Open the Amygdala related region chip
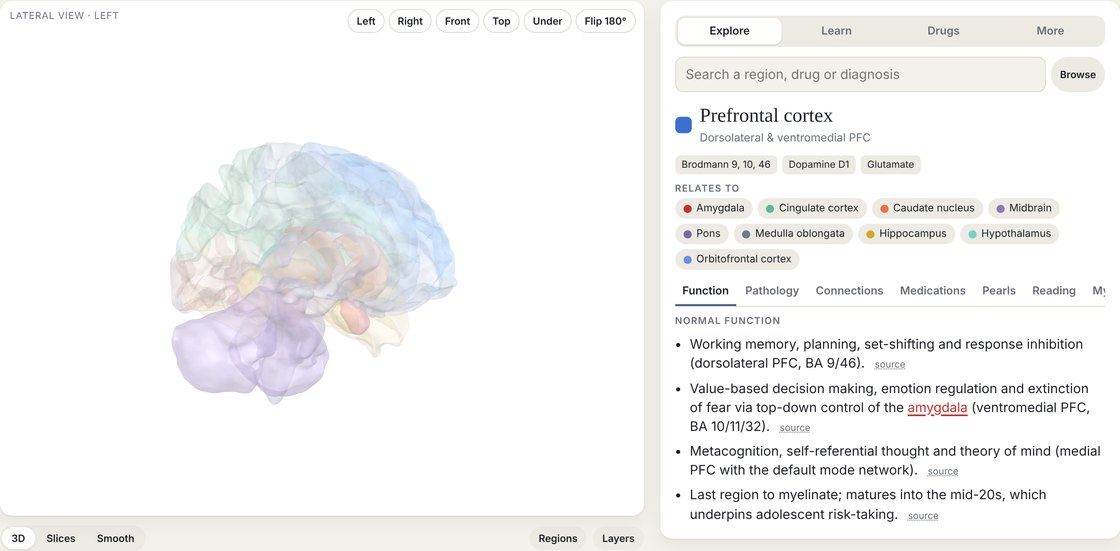Image resolution: width=1120 pixels, height=551 pixels. [x=714, y=208]
